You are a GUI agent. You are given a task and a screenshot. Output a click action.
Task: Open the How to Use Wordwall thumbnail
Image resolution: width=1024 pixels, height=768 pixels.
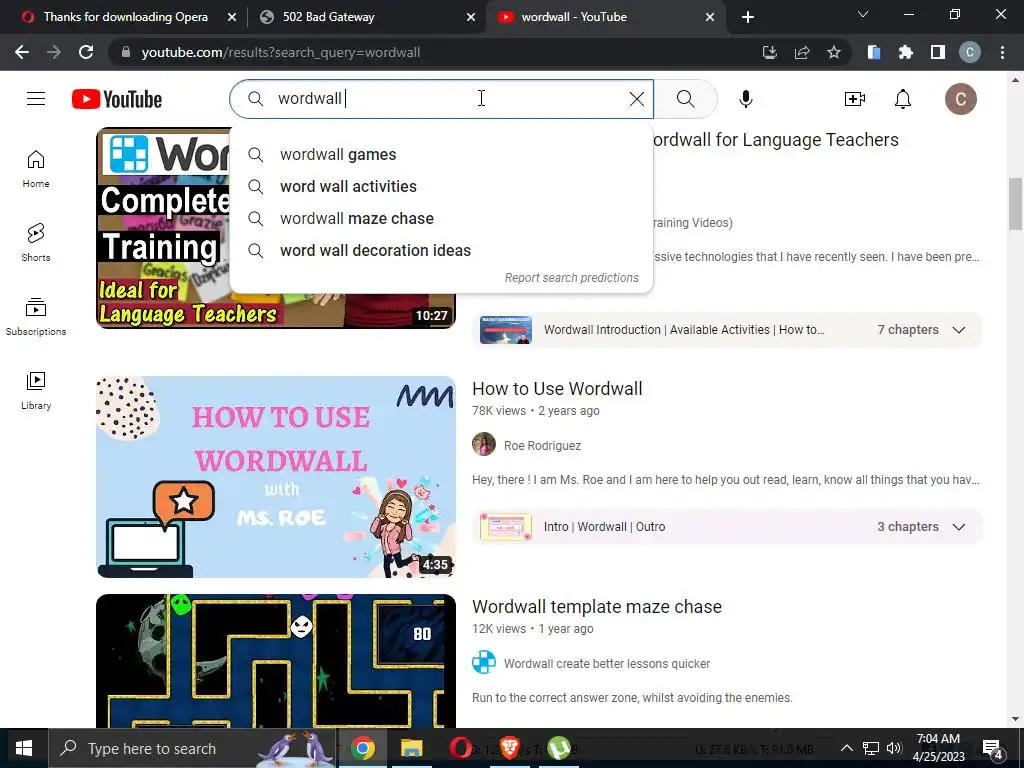tap(276, 477)
